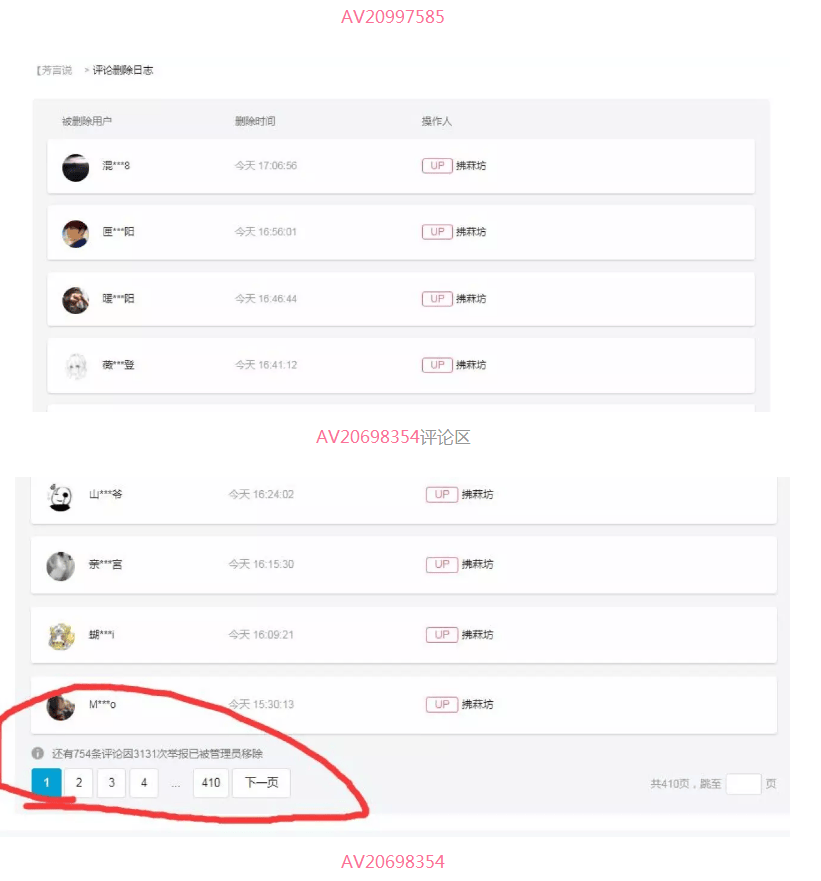Select current page 1 button
Image resolution: width=821 pixels, height=881 pixels.
tap(46, 783)
